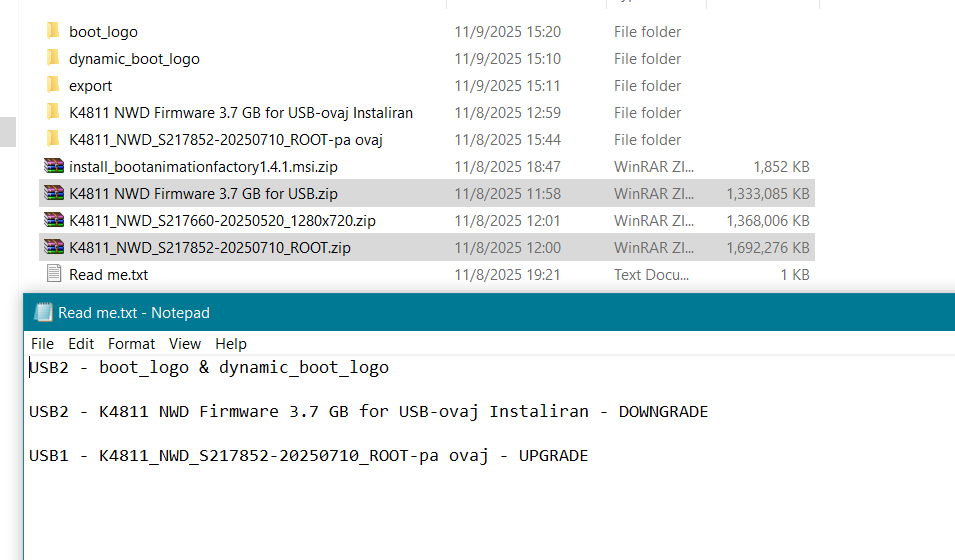Click the date 11/8/2025 12:00
This screenshot has height=560, width=955.
(x=507, y=248)
